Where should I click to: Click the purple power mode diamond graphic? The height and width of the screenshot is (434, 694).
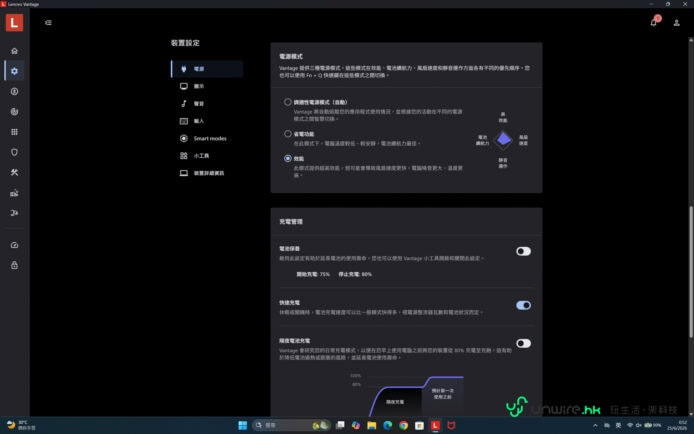click(x=503, y=140)
